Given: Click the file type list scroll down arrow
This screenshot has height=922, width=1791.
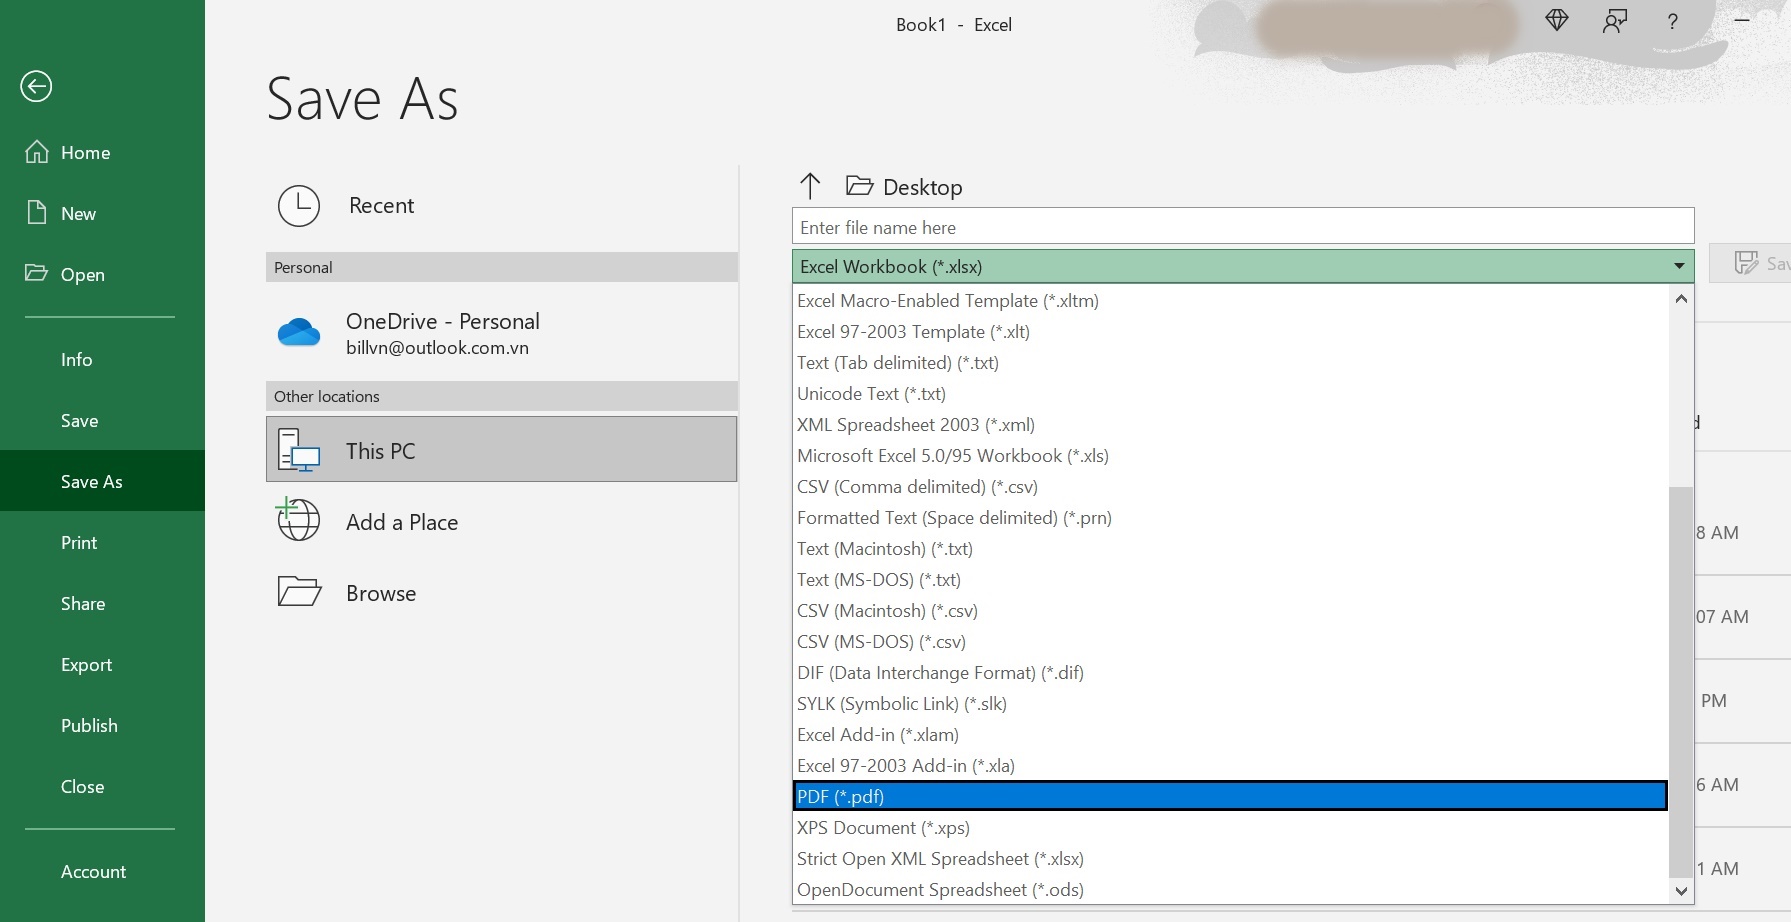Looking at the screenshot, I should pyautogui.click(x=1681, y=891).
